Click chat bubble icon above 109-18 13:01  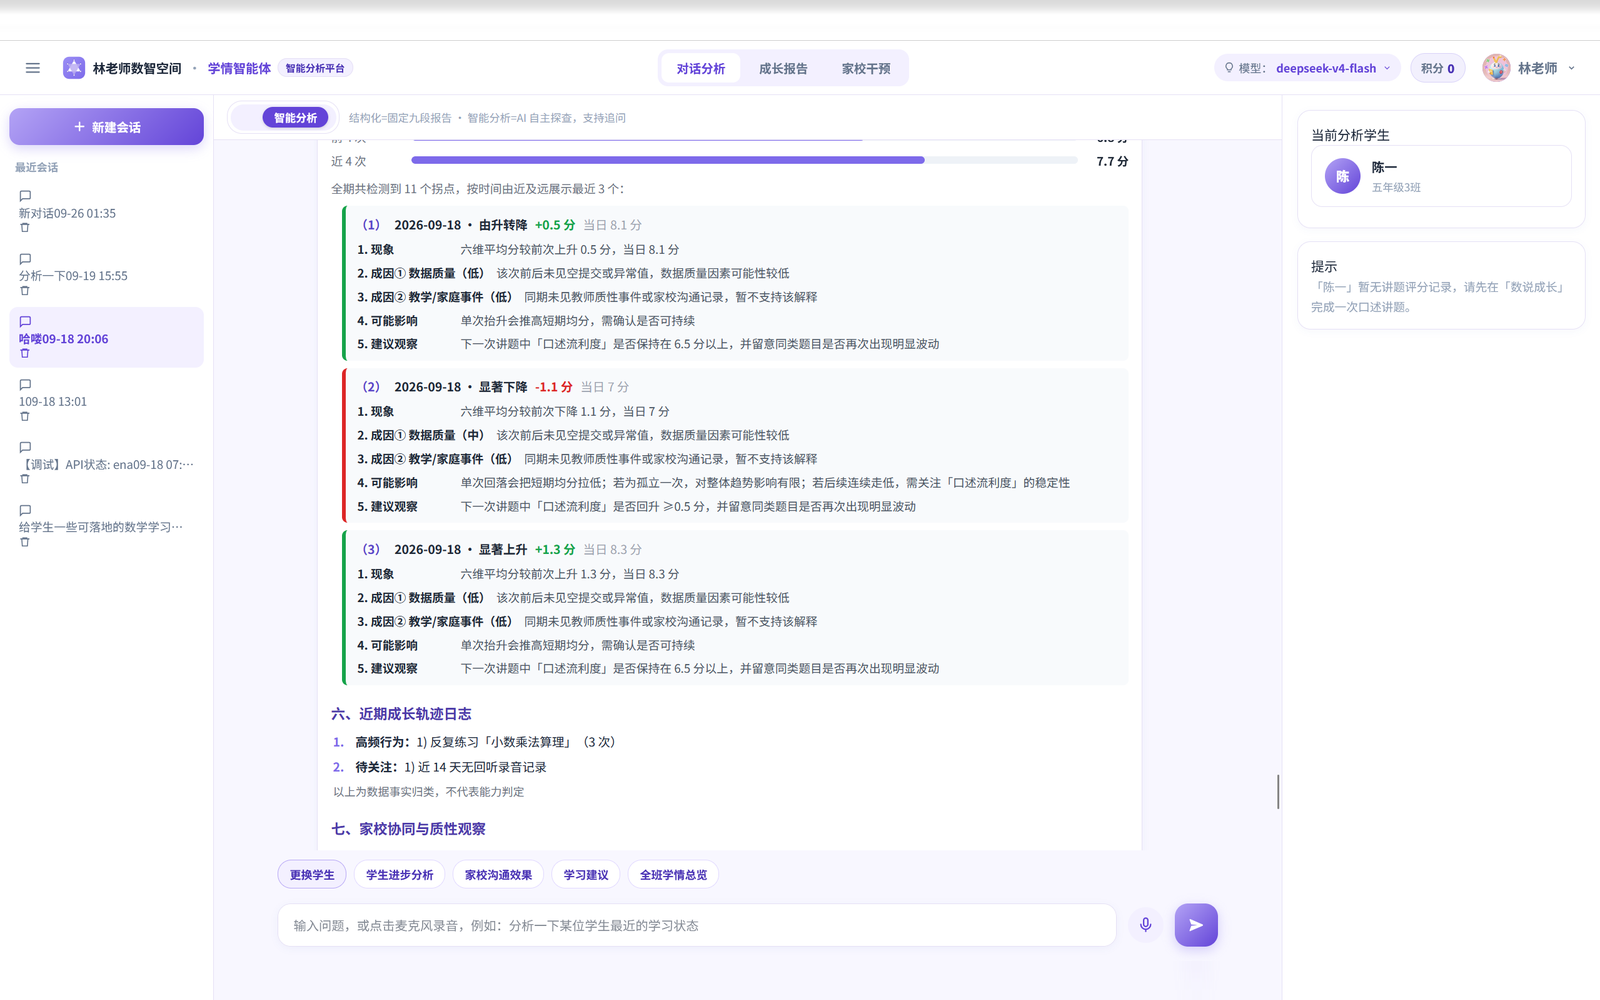[25, 385]
